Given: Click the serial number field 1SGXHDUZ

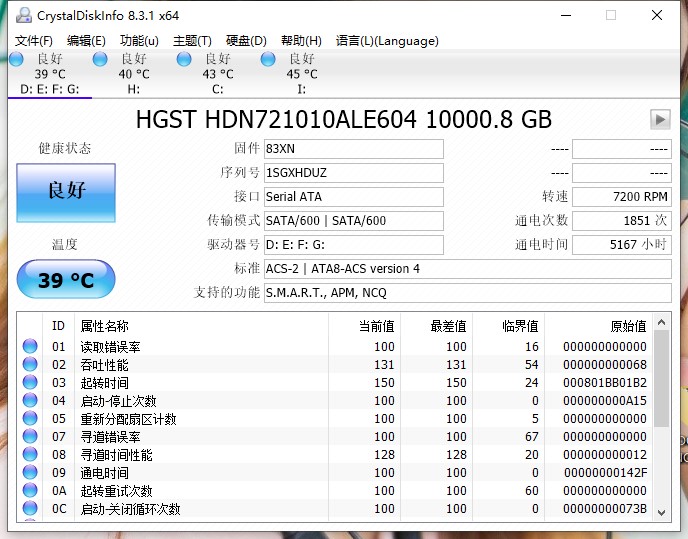Looking at the screenshot, I should [x=353, y=173].
